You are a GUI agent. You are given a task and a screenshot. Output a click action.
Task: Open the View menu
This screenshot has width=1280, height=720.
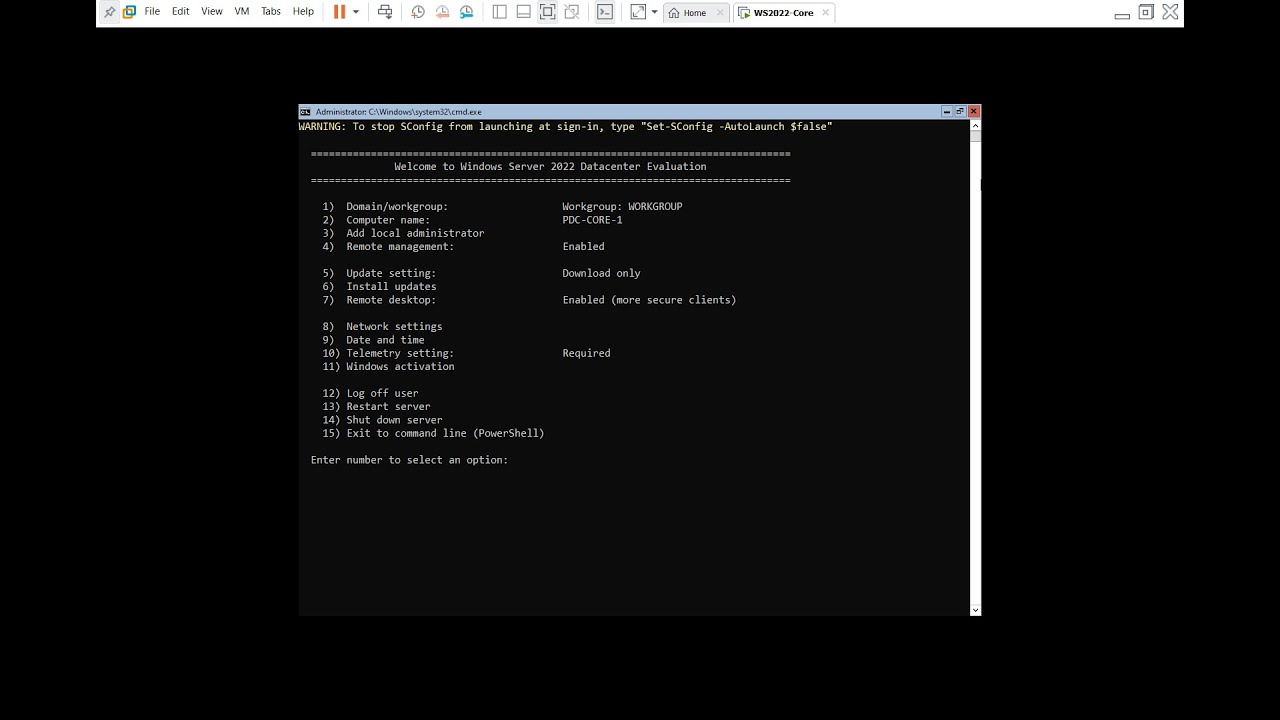pos(212,12)
